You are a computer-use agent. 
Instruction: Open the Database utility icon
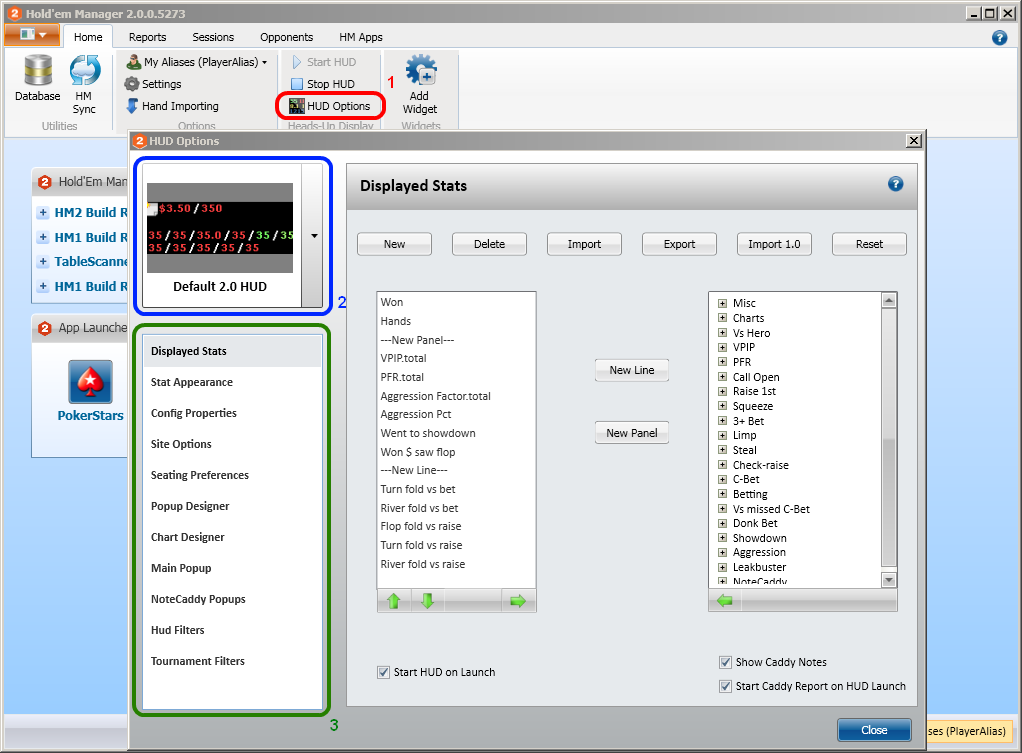38,70
